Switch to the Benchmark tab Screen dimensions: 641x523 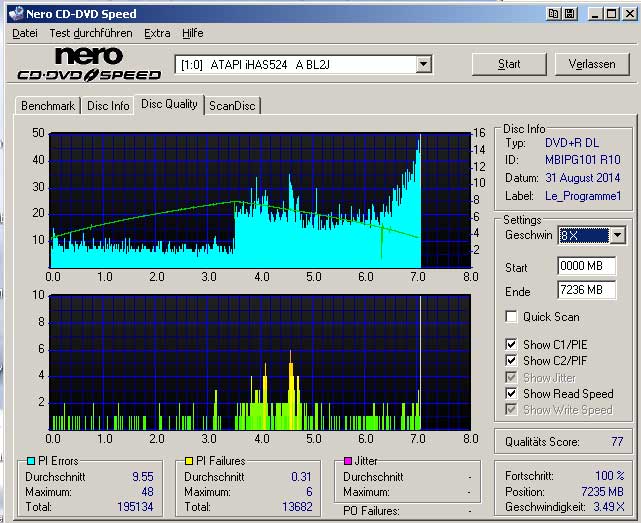[48, 106]
